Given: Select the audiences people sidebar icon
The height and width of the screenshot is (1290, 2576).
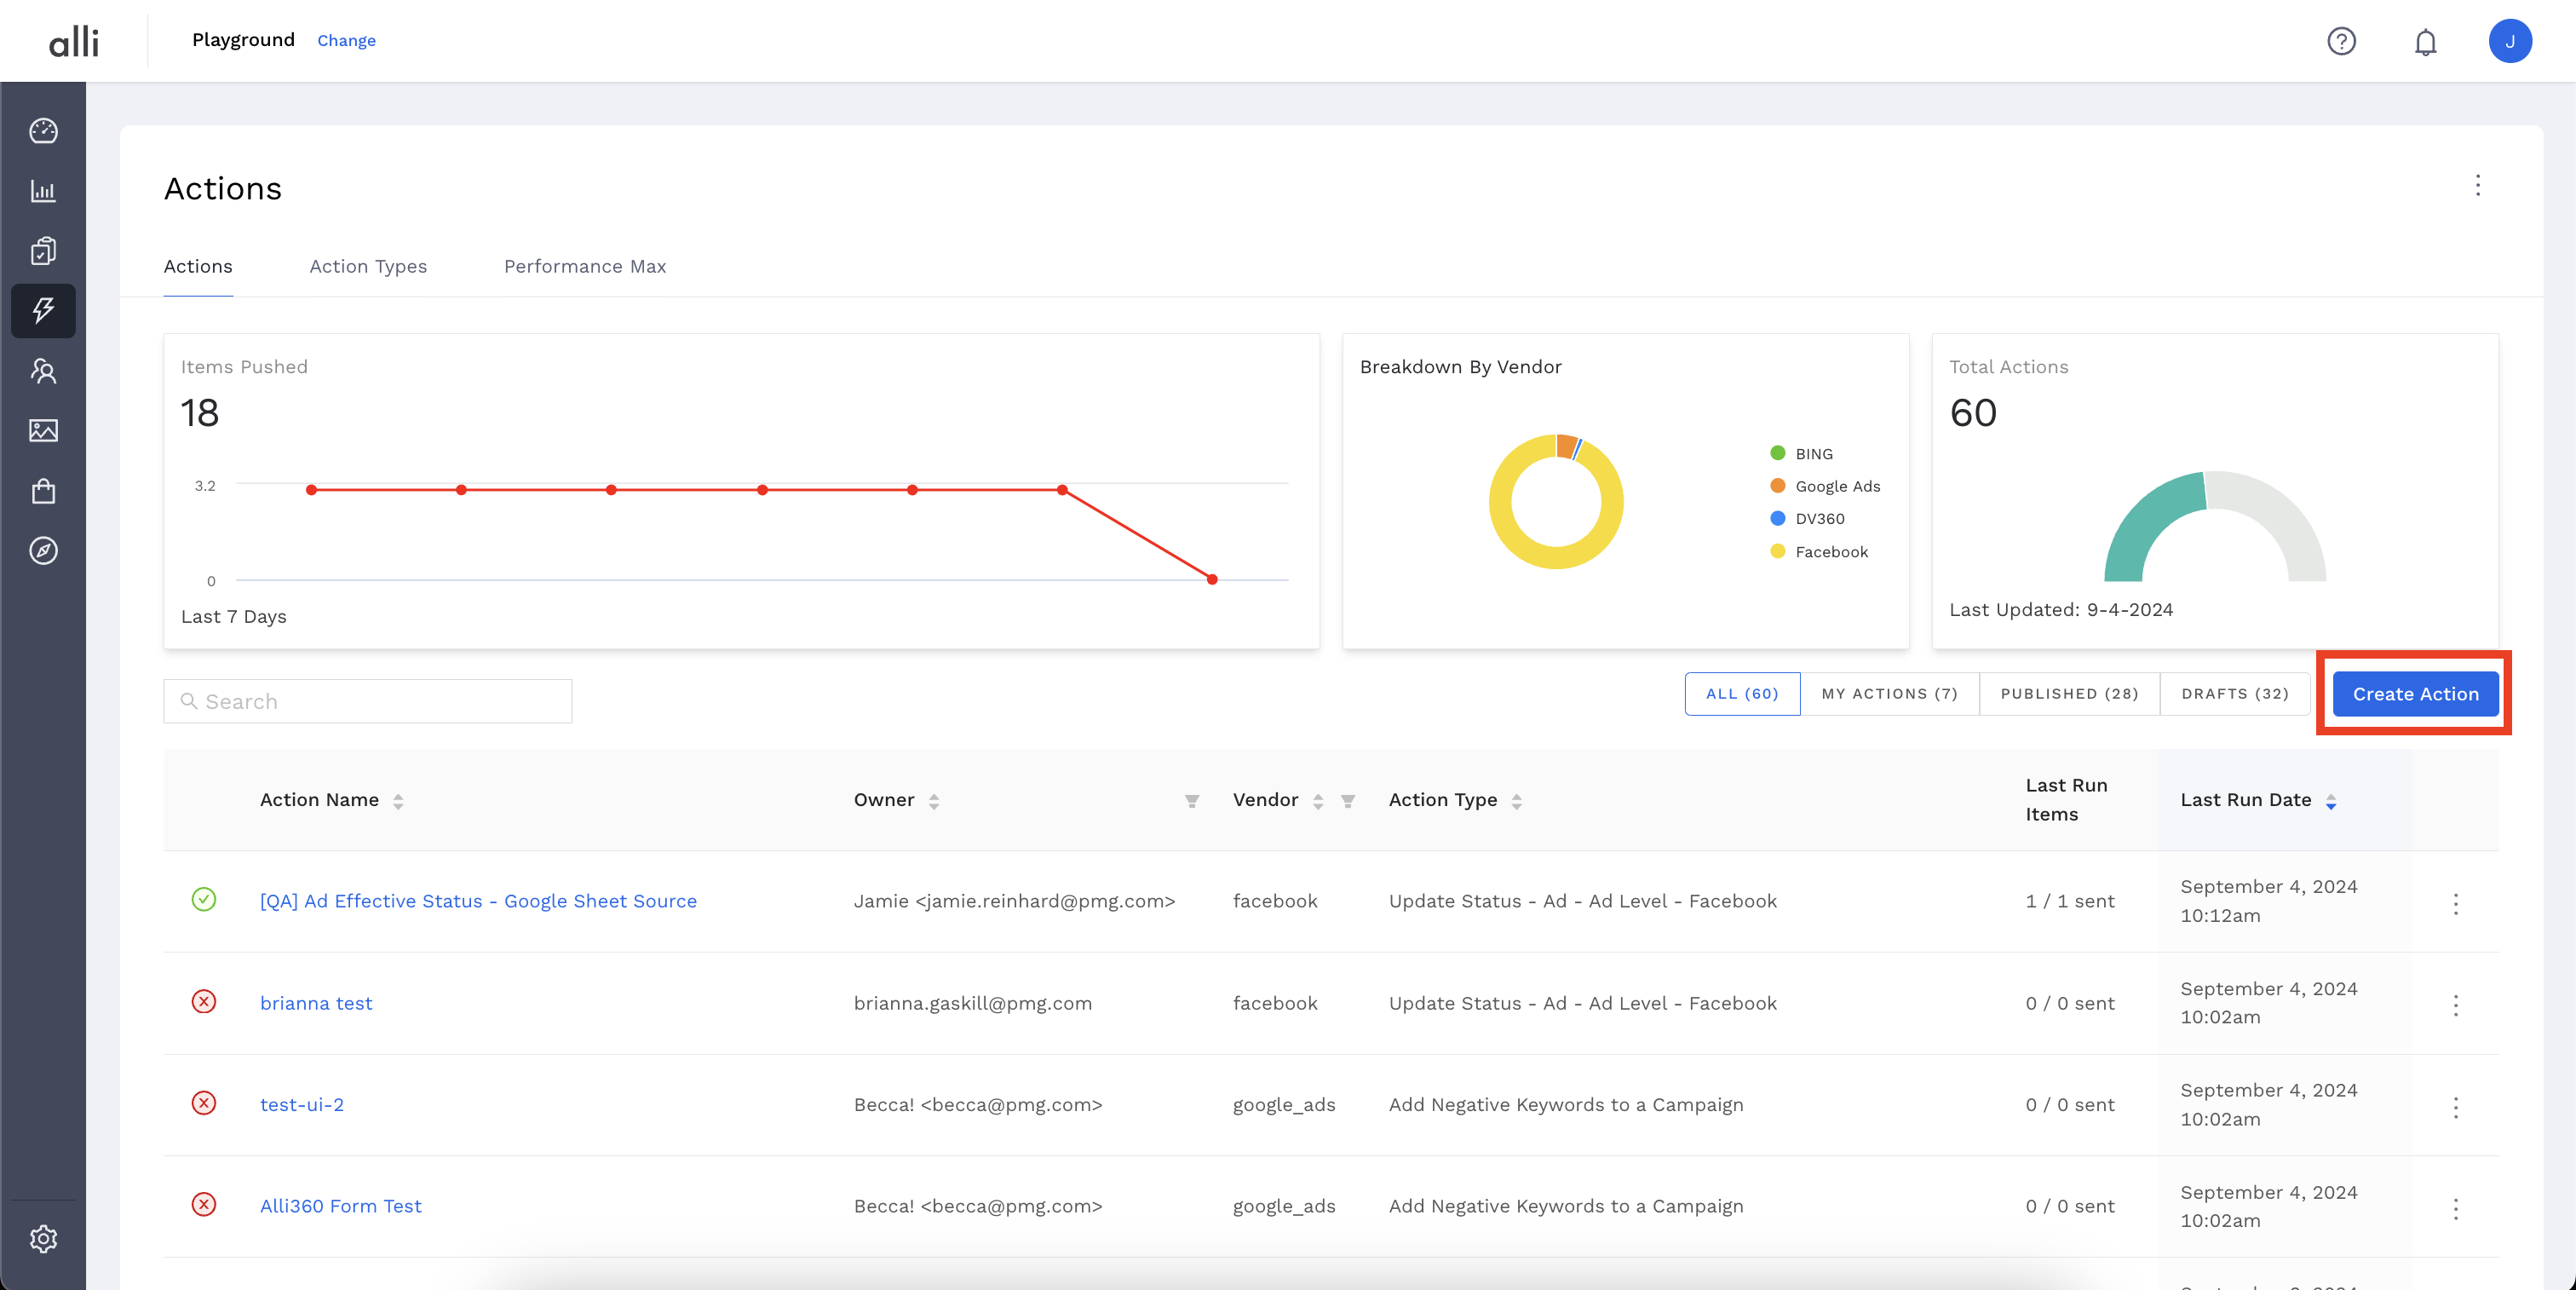Looking at the screenshot, I should (x=43, y=371).
